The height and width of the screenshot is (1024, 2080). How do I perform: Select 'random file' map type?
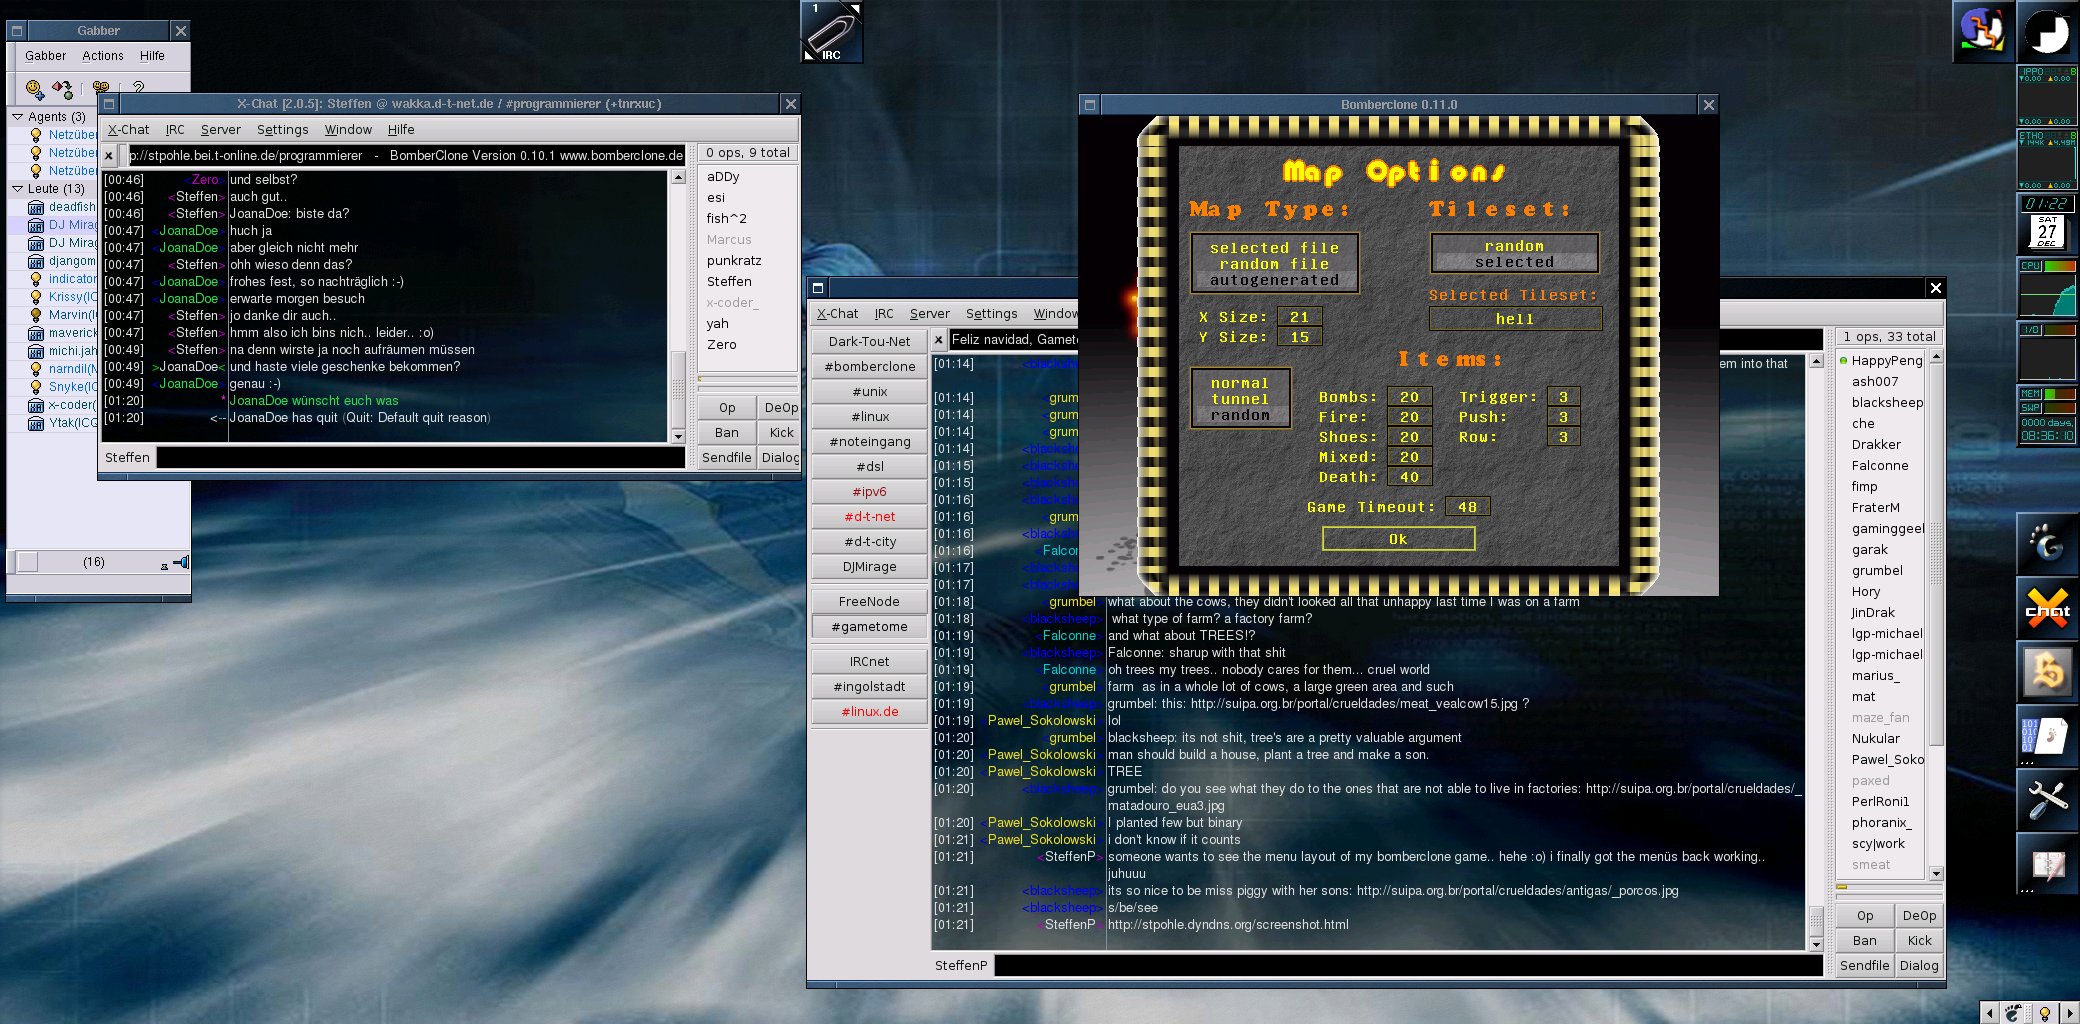pyautogui.click(x=1274, y=263)
